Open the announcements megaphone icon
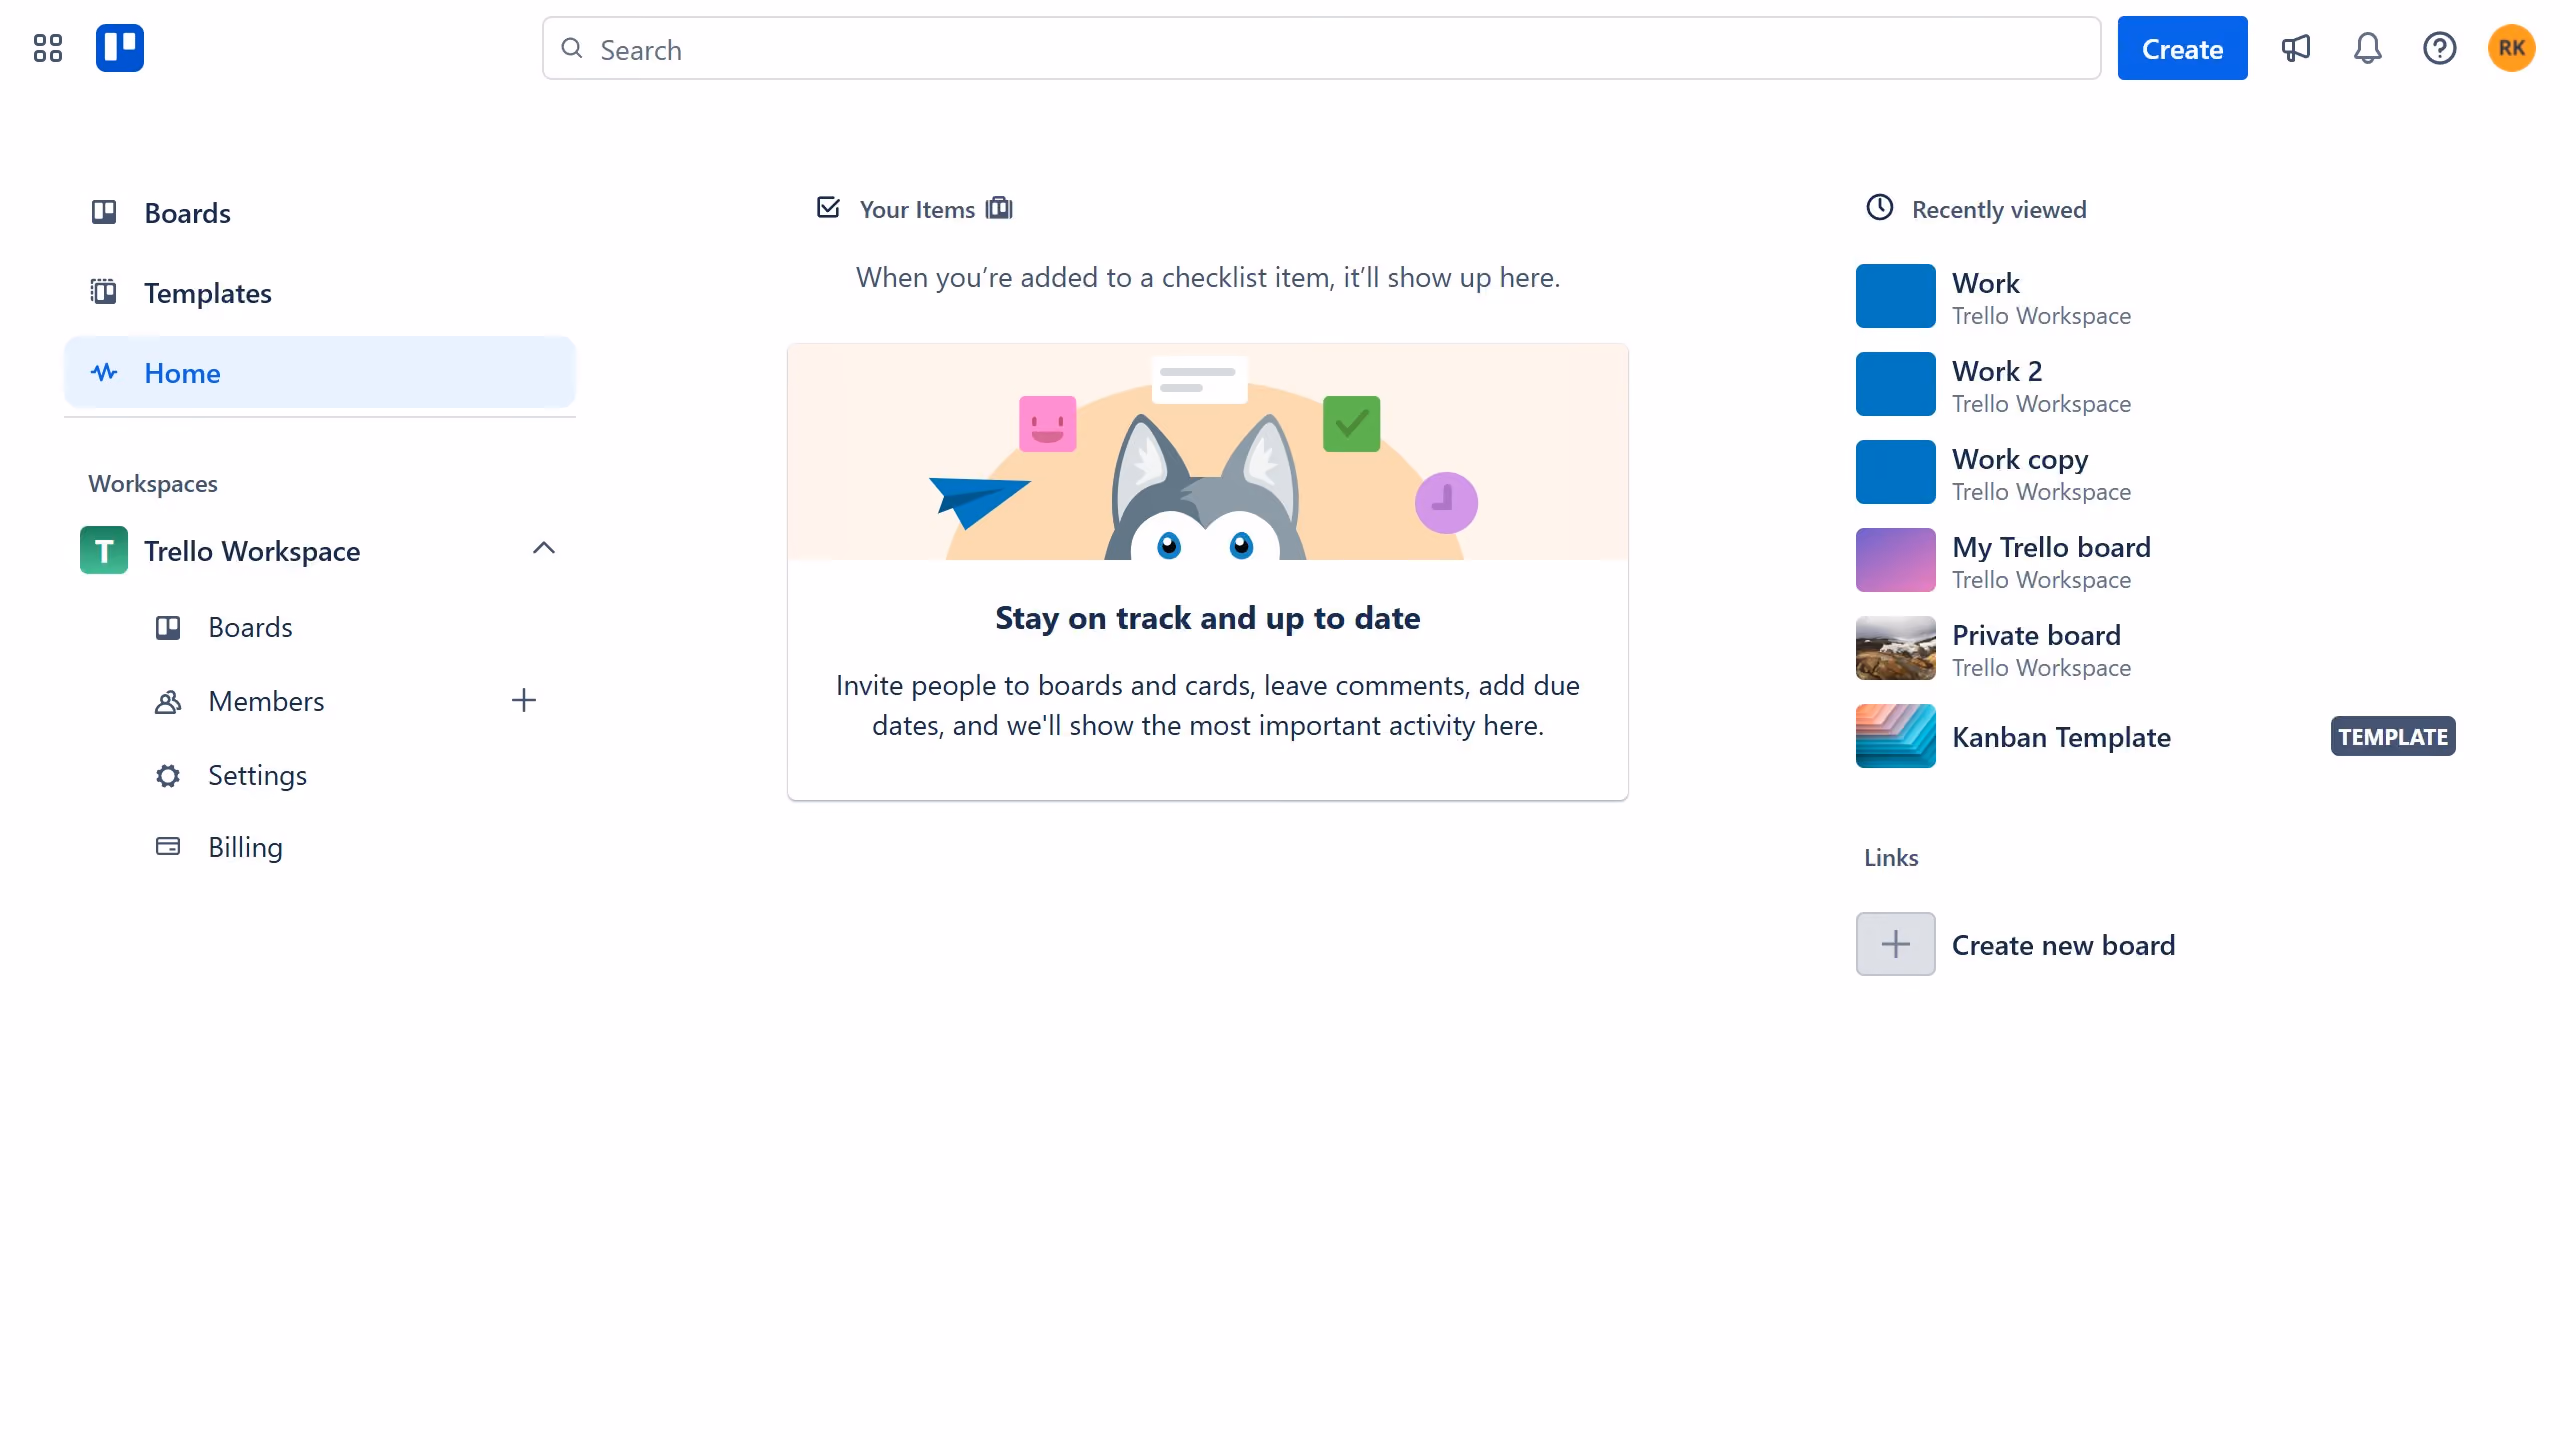Screen dimensions: 2560x1440 [x=2296, y=48]
